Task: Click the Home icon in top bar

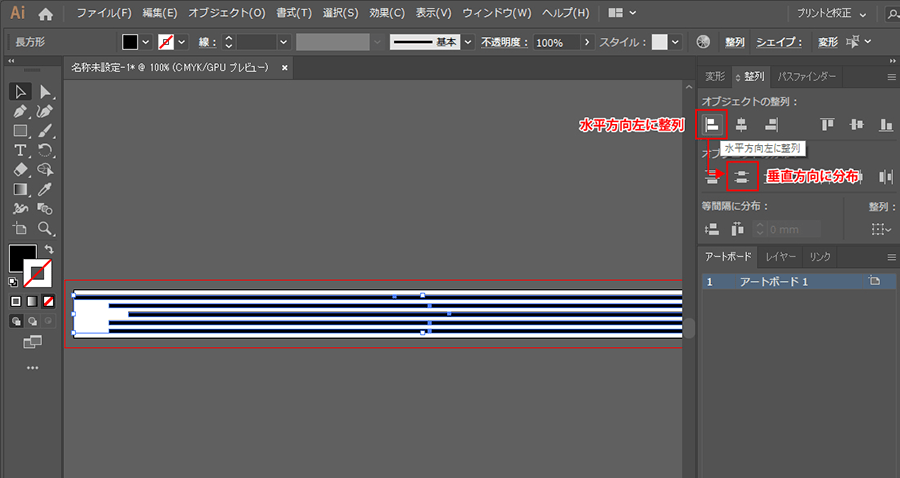Action: 45,14
